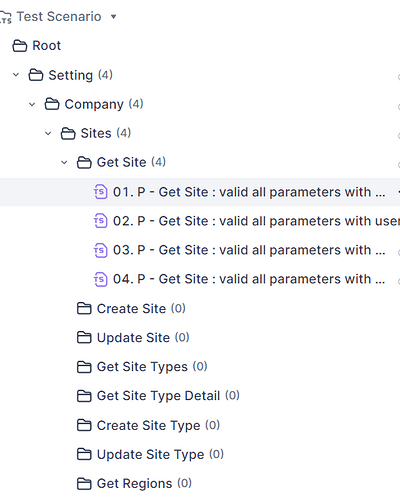
Task: Click the Setting folder icon
Action: pos(36,75)
